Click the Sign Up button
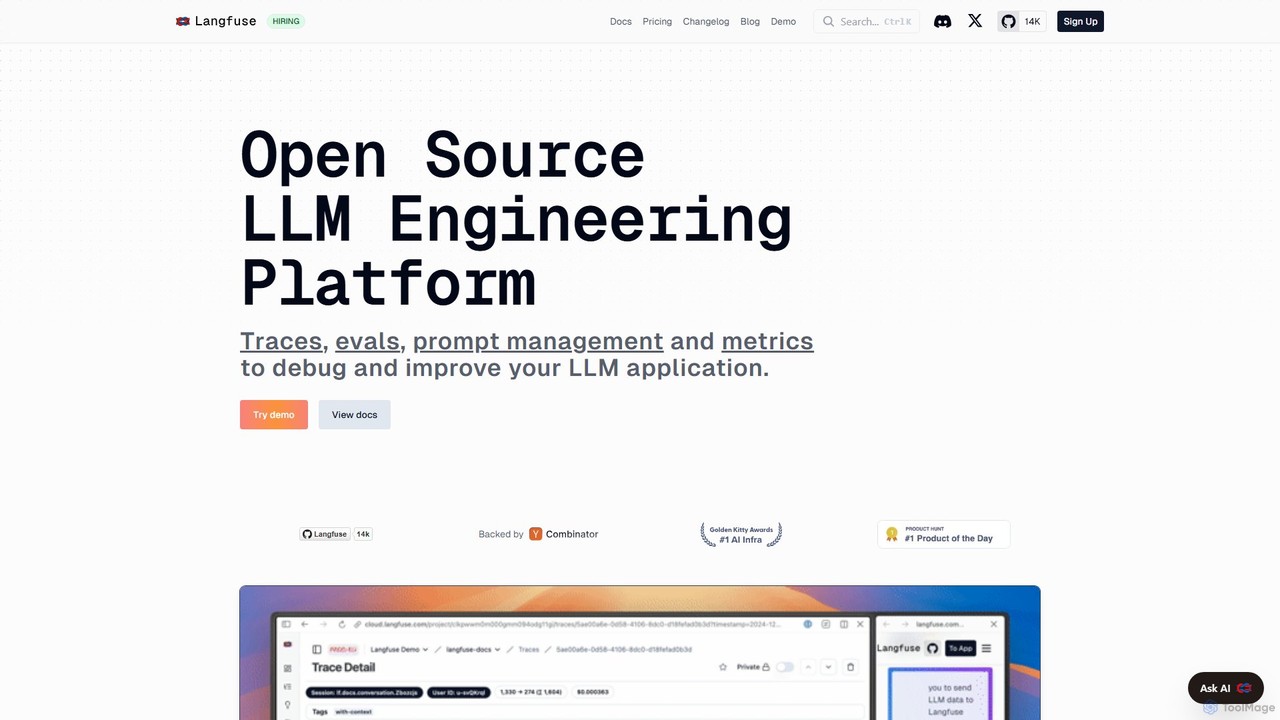This screenshot has width=1280, height=720. click(x=1080, y=21)
